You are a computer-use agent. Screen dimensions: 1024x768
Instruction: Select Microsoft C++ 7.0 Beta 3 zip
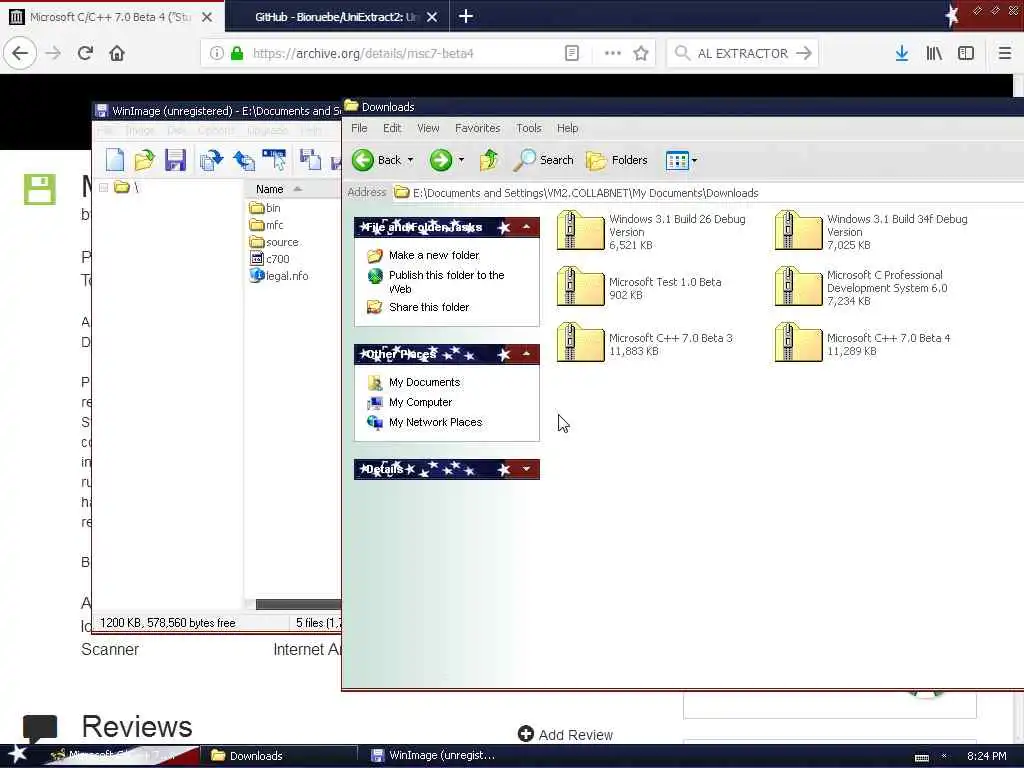click(645, 344)
